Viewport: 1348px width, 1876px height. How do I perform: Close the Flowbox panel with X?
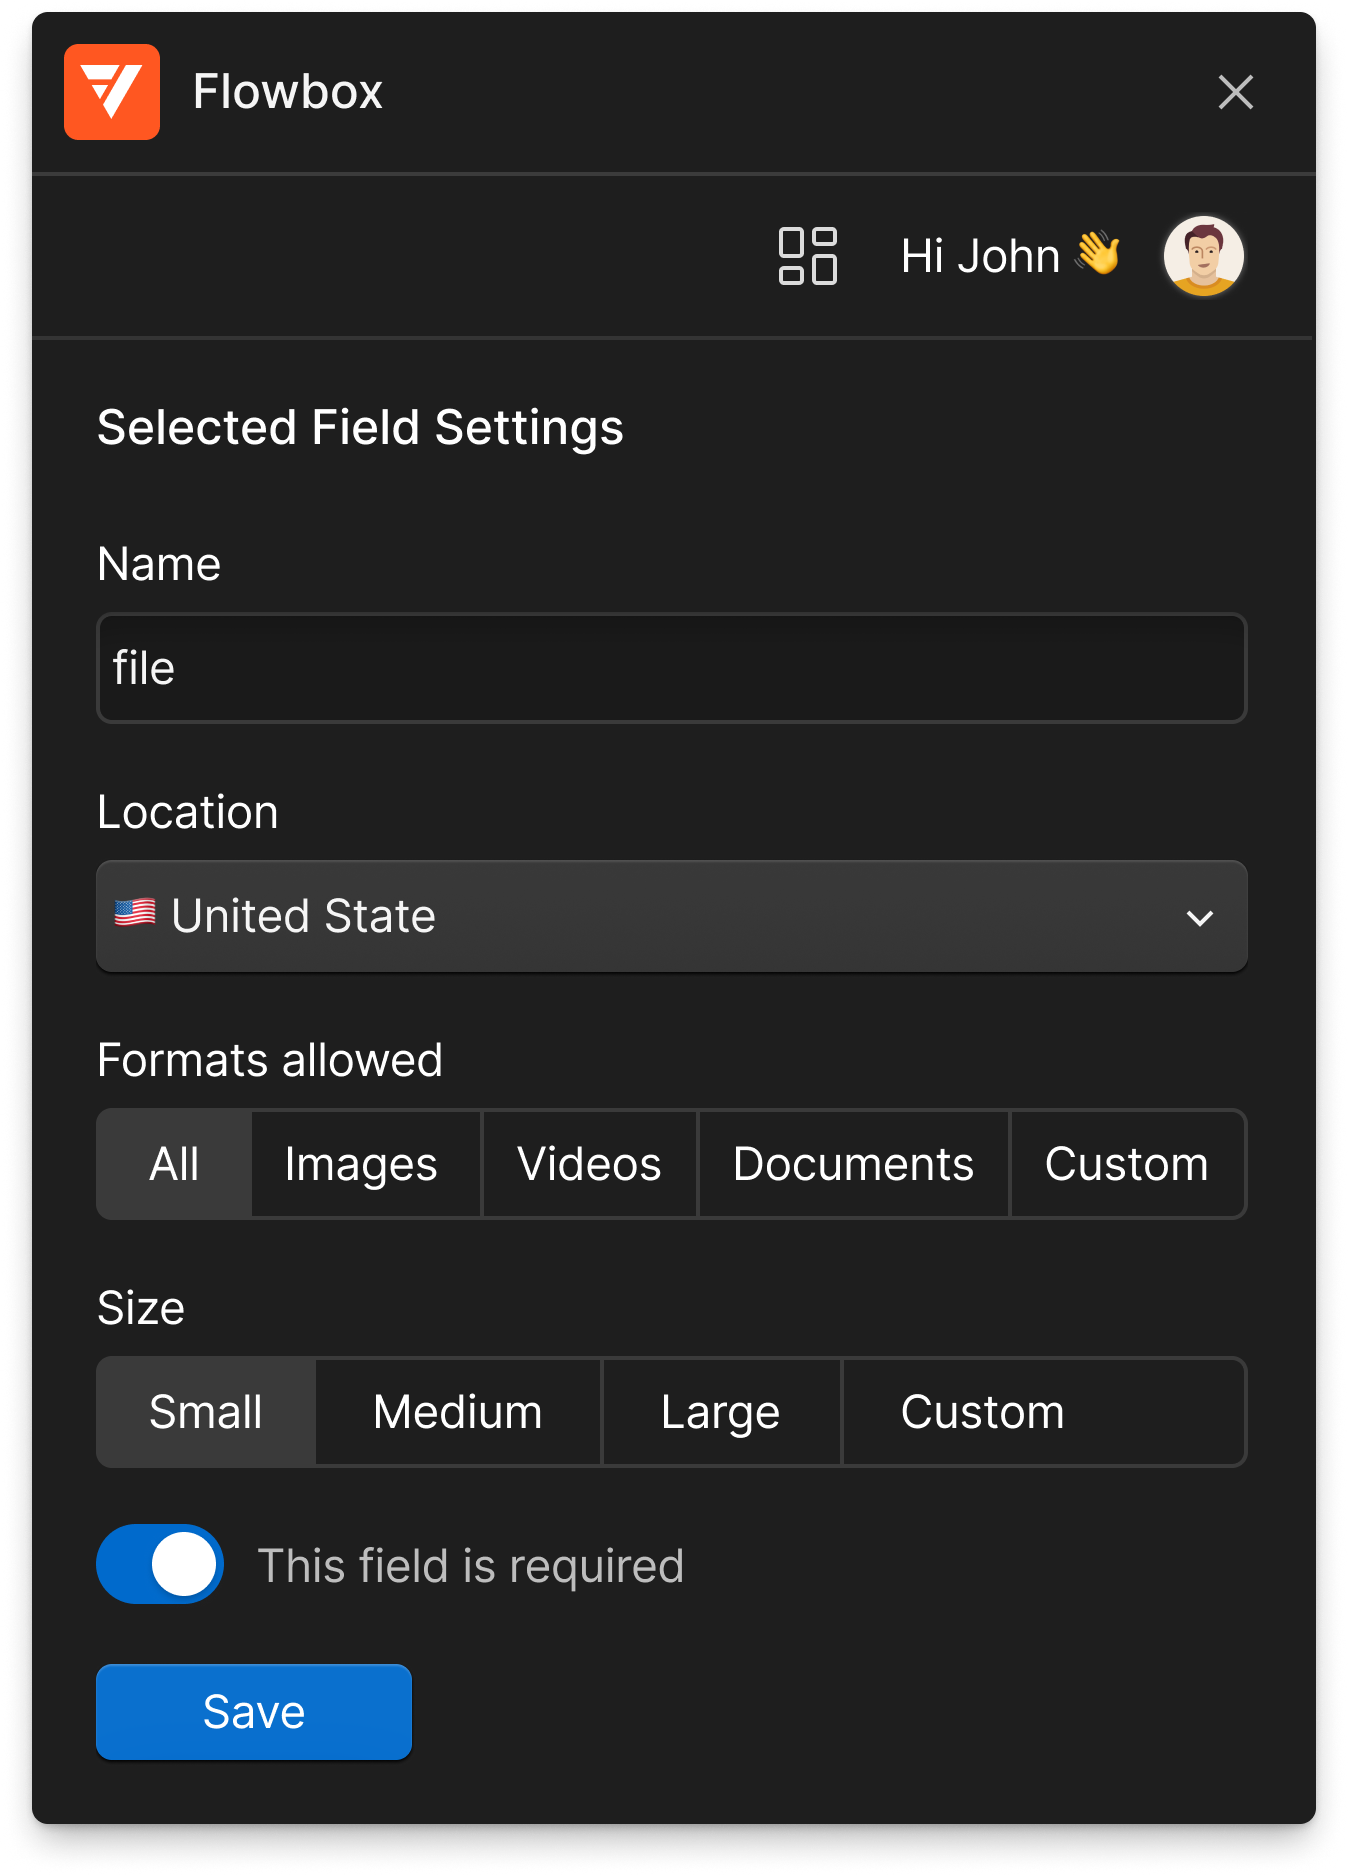click(1235, 92)
